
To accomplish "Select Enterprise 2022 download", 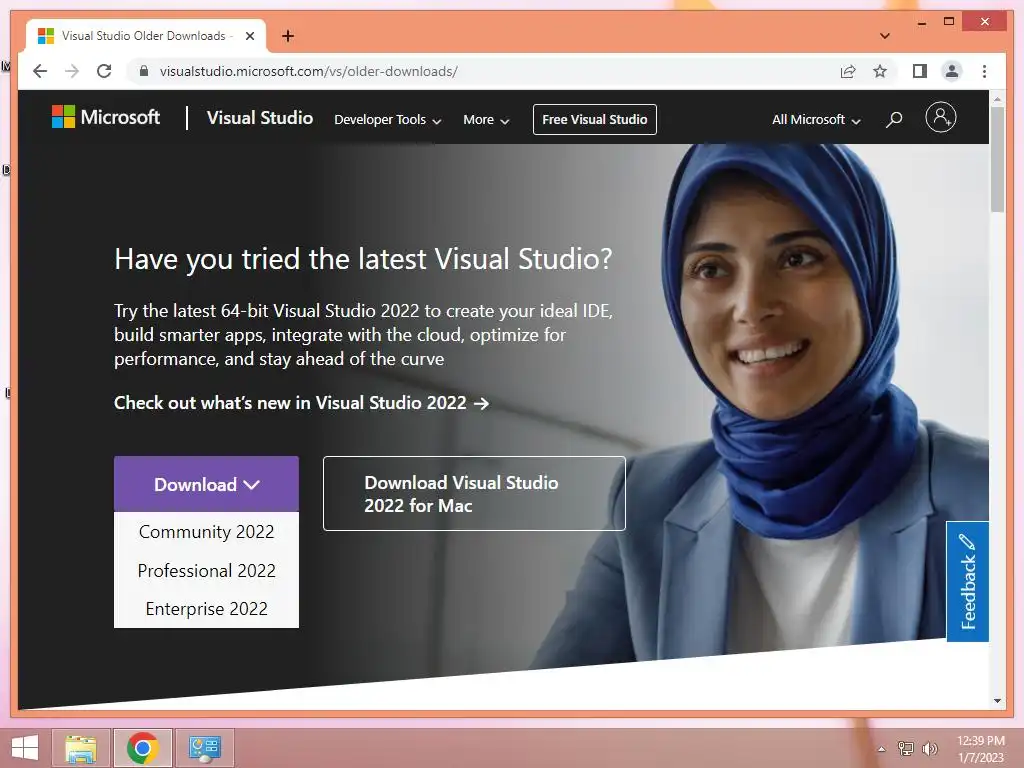I will point(206,609).
